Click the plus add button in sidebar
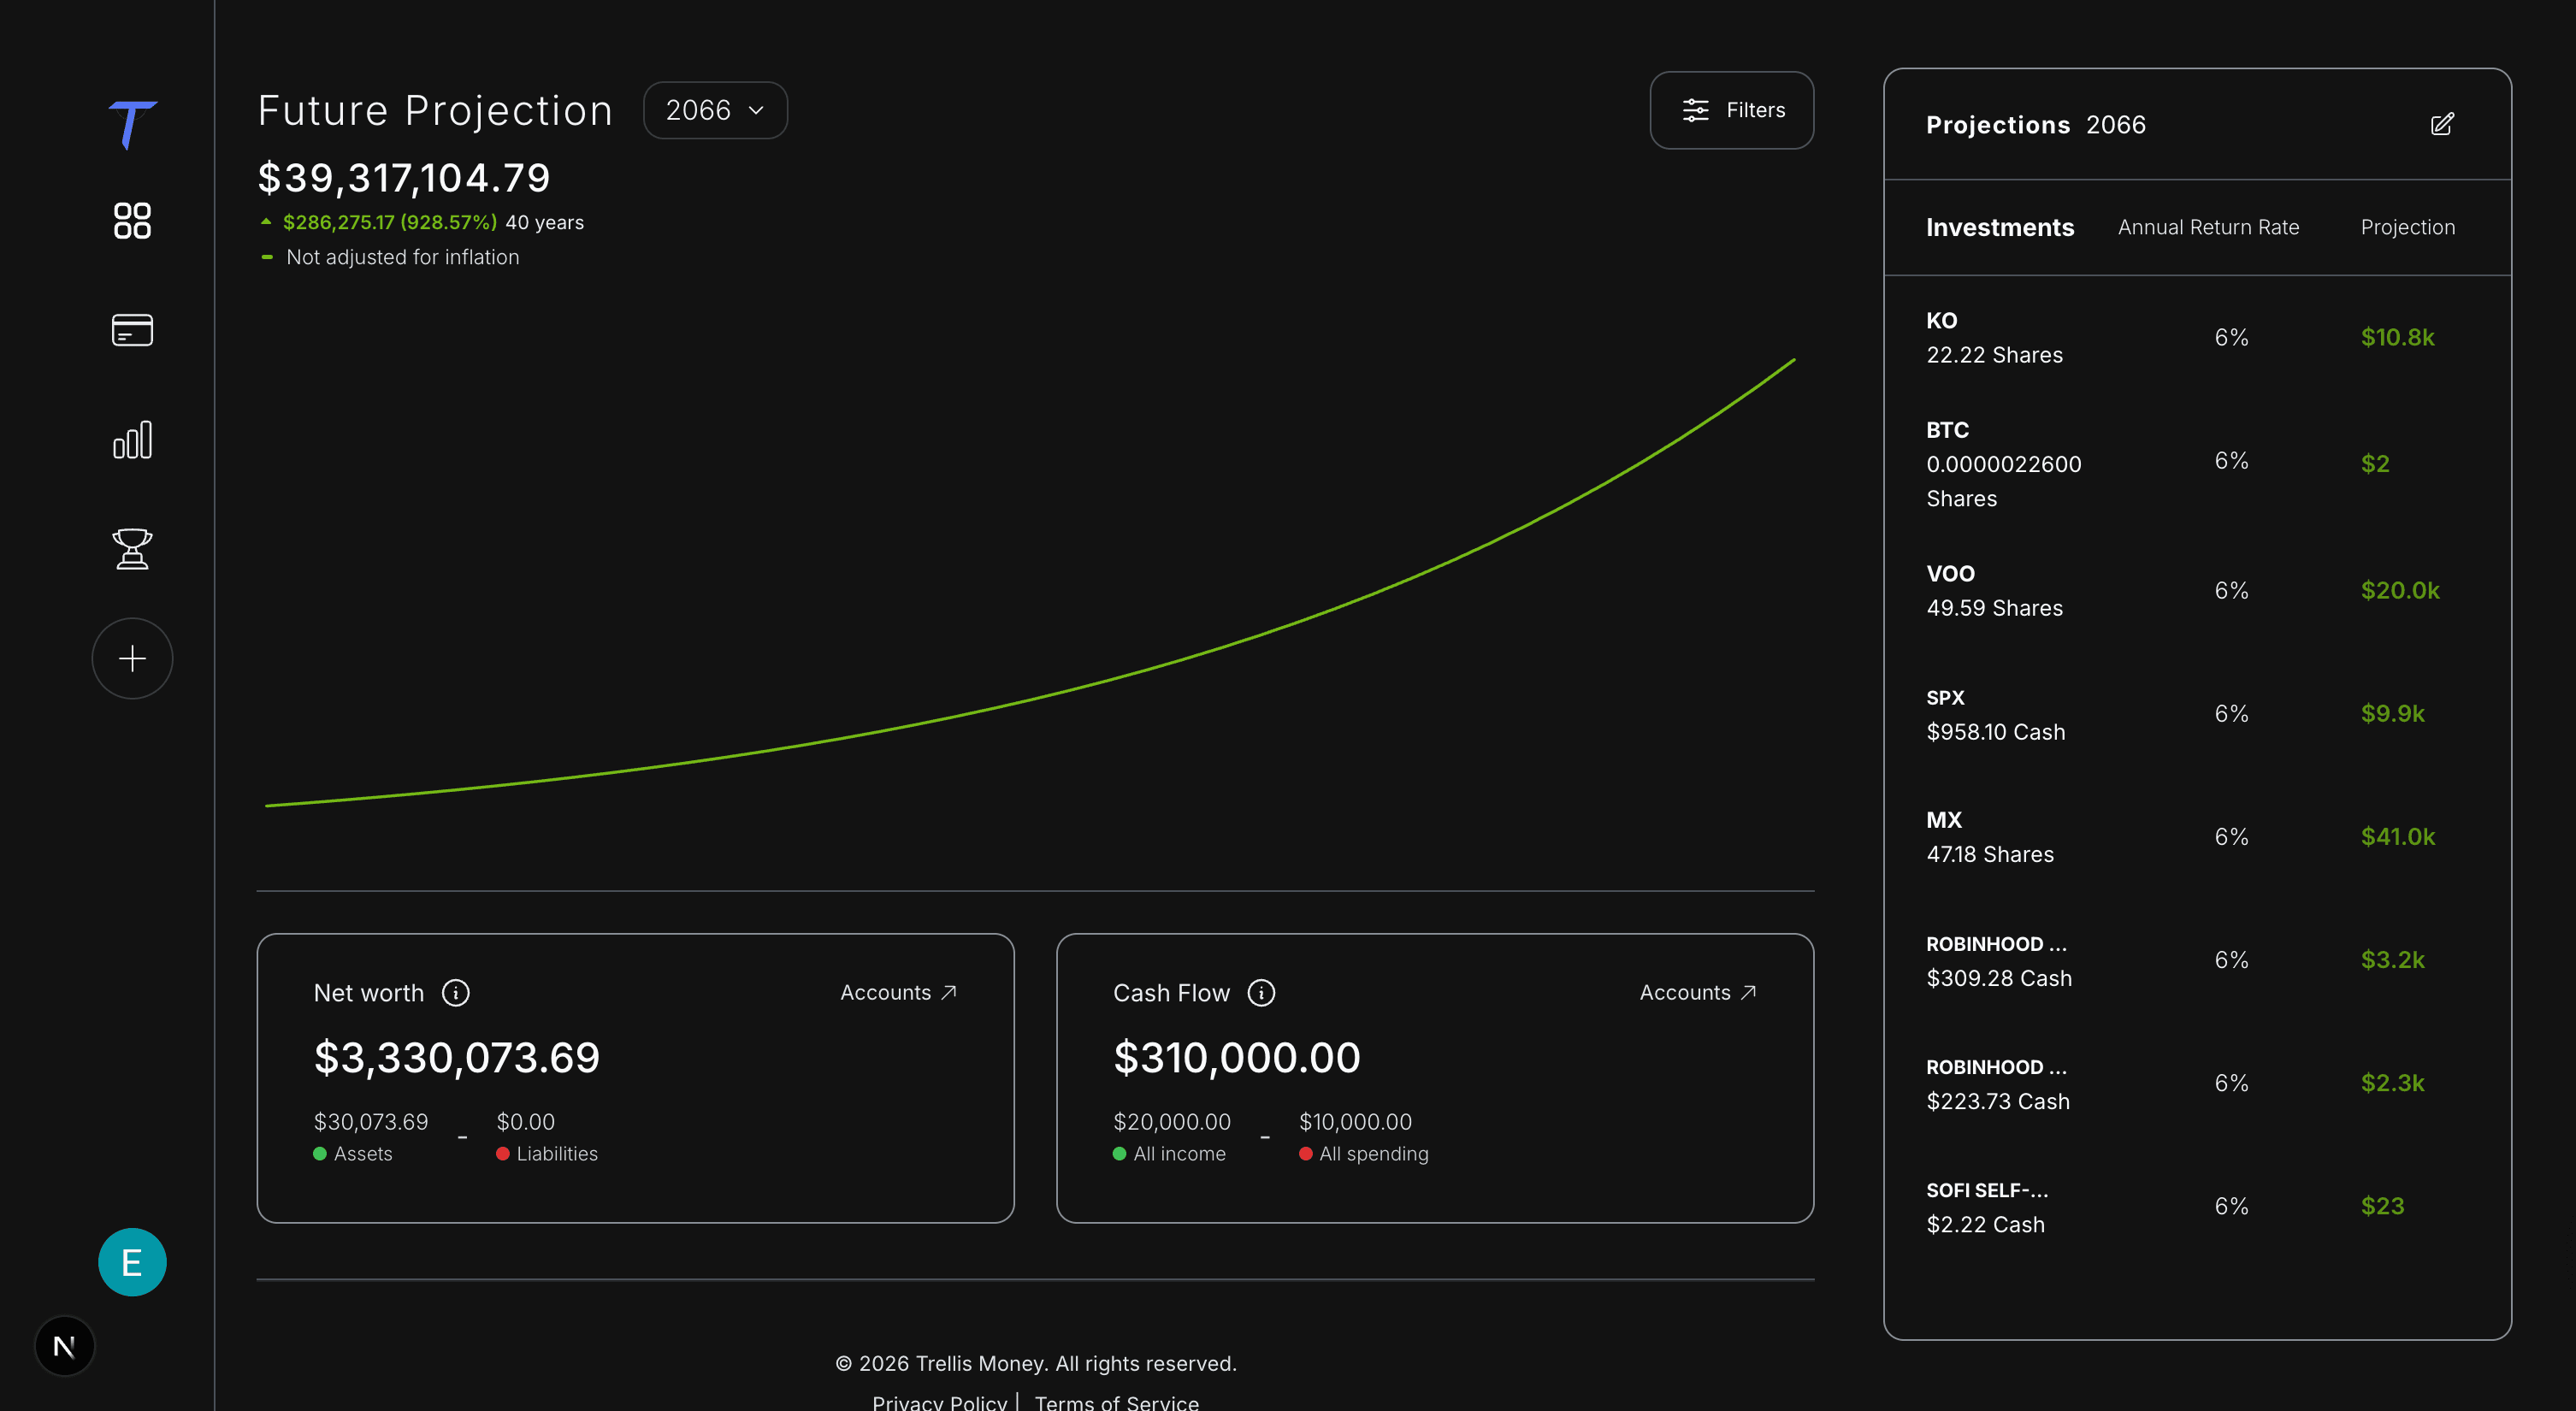 [132, 658]
